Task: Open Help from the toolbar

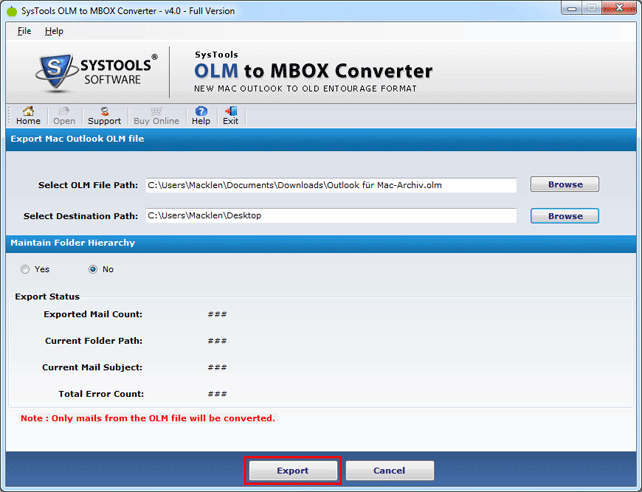Action: [201, 116]
